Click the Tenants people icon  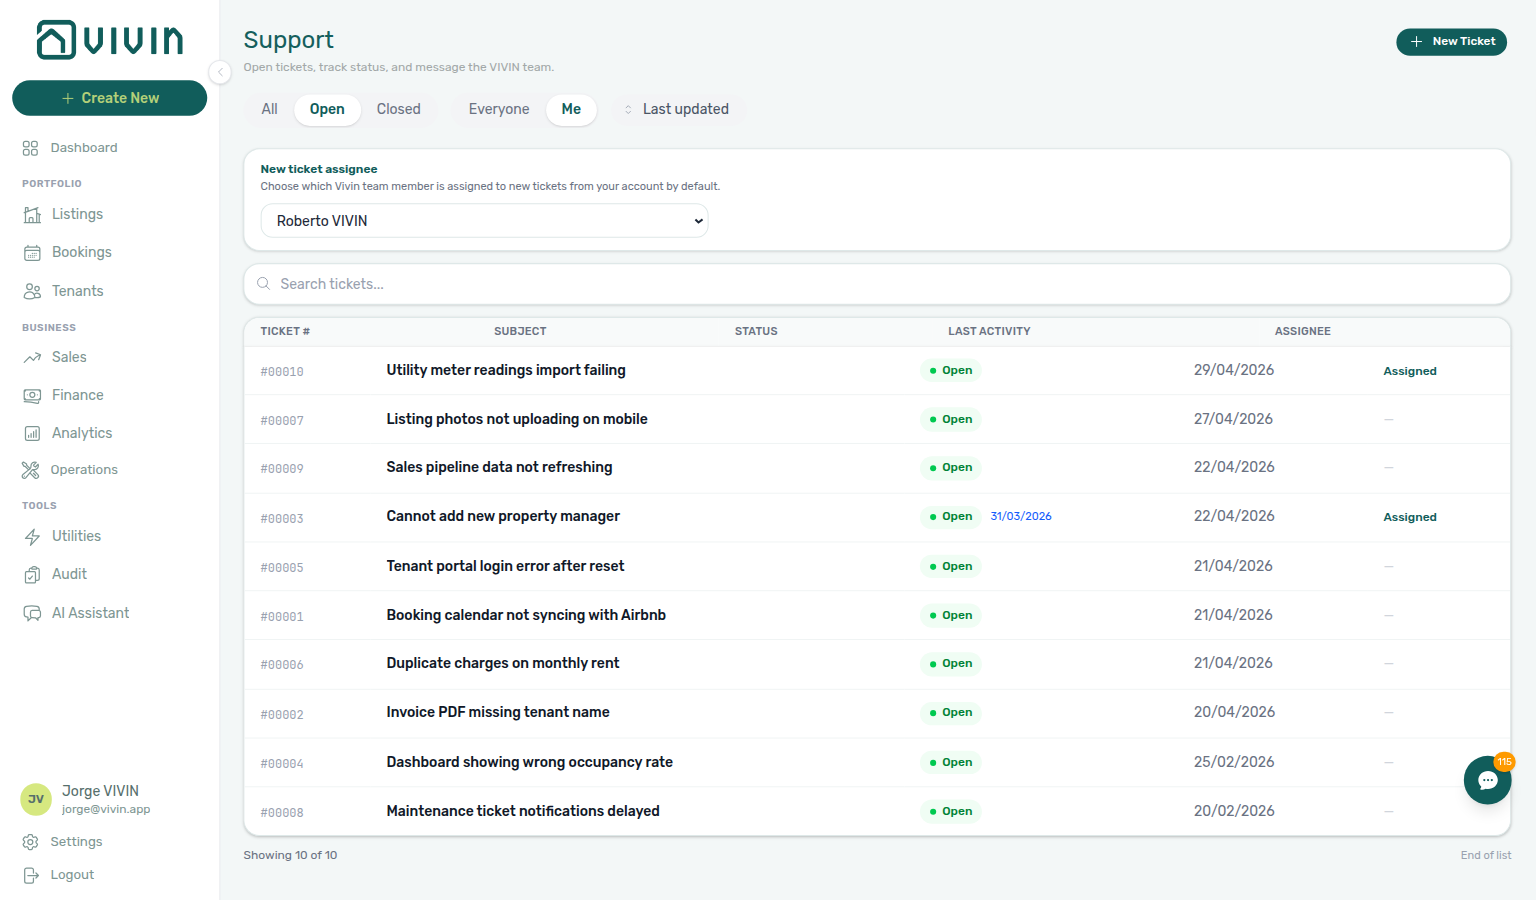pos(32,291)
